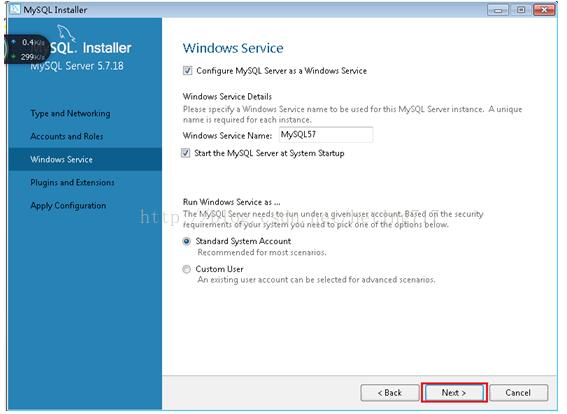The width and height of the screenshot is (567, 414).
Task: Click the Next button
Action: [454, 393]
